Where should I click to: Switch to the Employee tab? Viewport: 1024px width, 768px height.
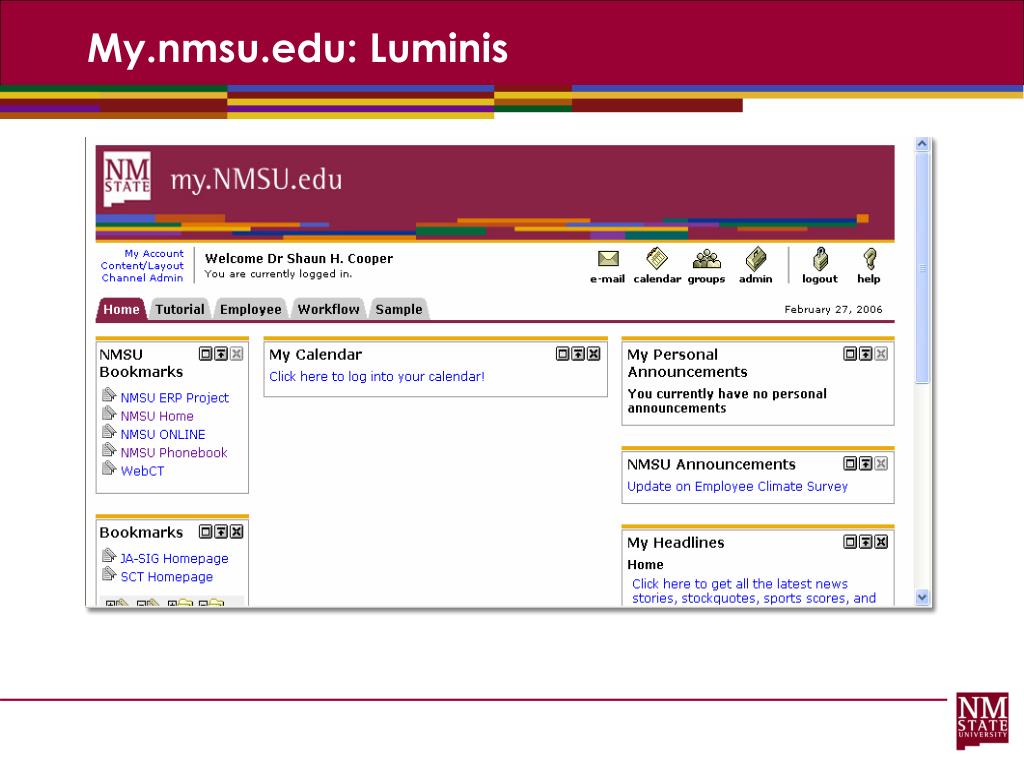point(251,310)
